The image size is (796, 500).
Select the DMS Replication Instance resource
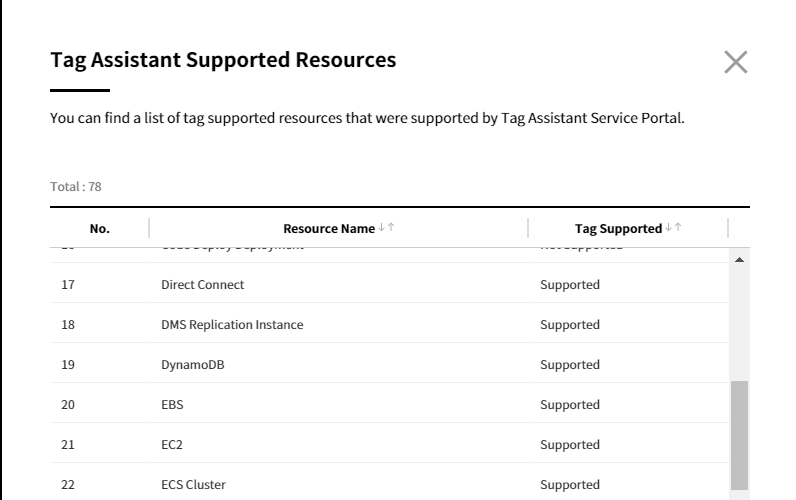[232, 324]
